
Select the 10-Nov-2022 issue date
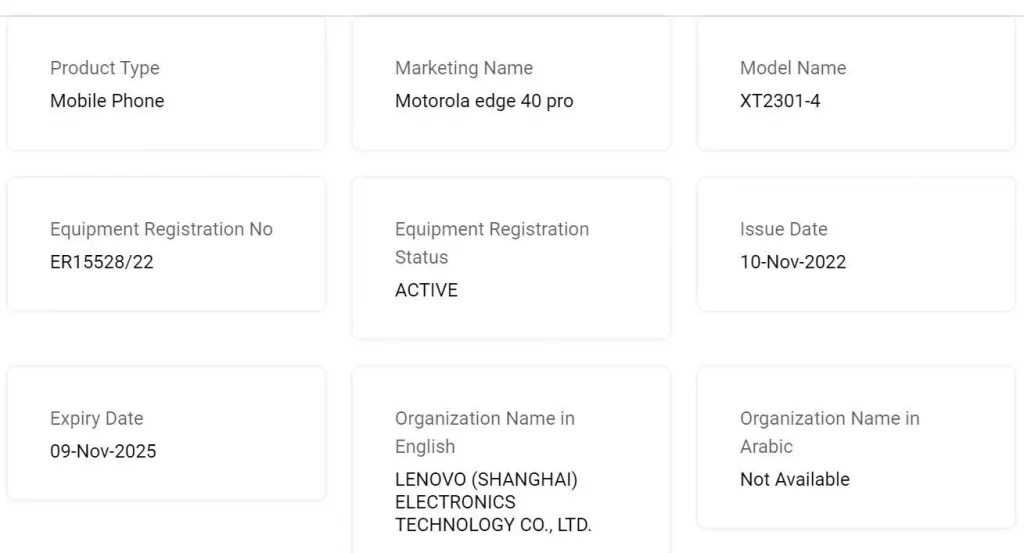[793, 262]
